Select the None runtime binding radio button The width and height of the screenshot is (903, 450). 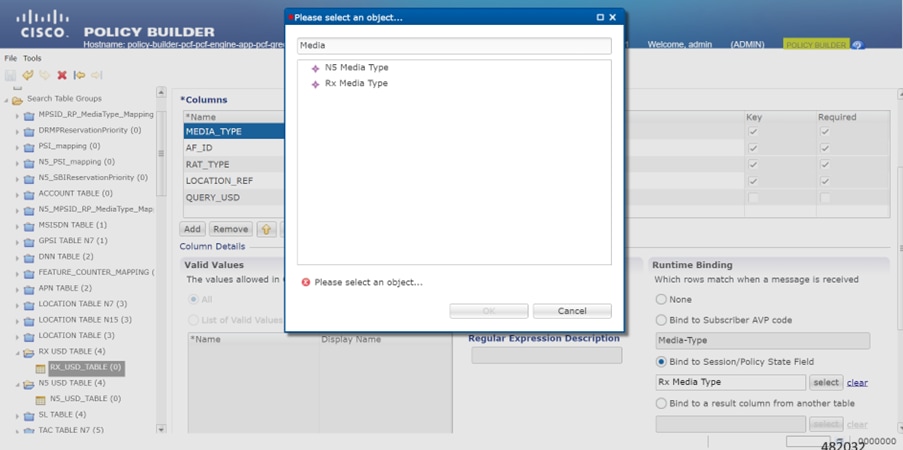tap(661, 300)
